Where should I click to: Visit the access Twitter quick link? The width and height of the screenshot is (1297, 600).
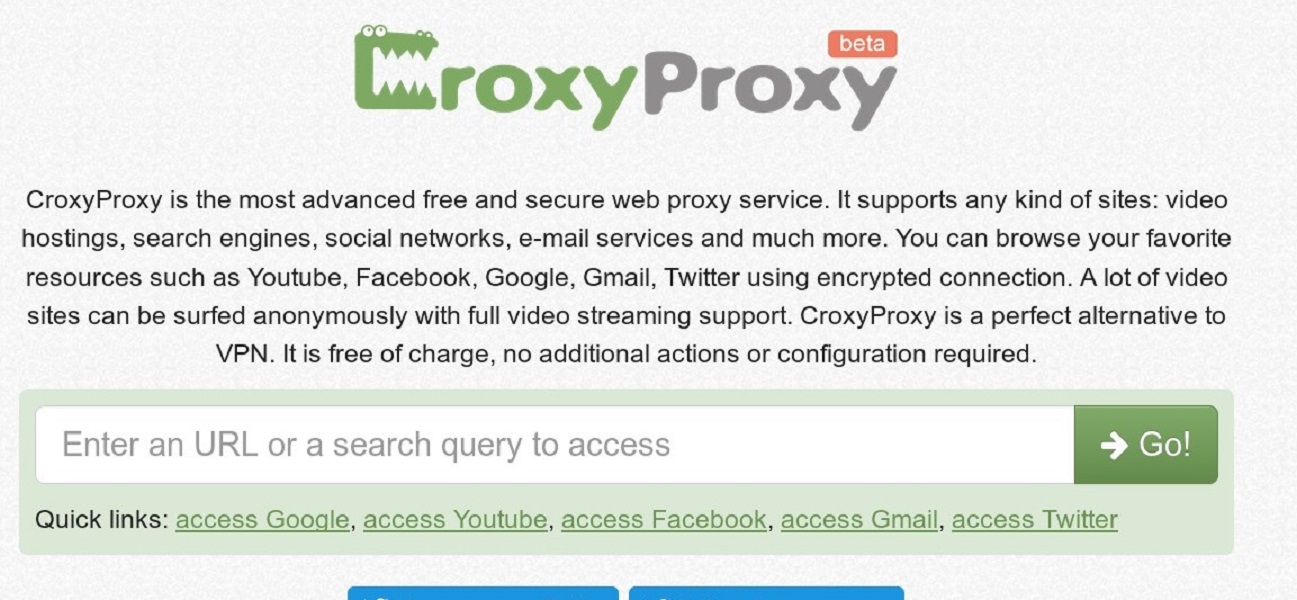(x=1035, y=520)
